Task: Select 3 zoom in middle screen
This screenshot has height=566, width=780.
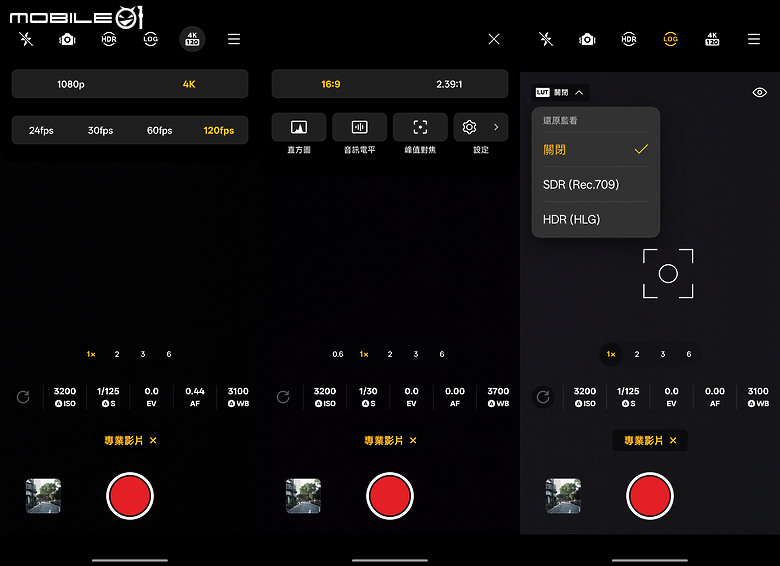Action: point(416,354)
